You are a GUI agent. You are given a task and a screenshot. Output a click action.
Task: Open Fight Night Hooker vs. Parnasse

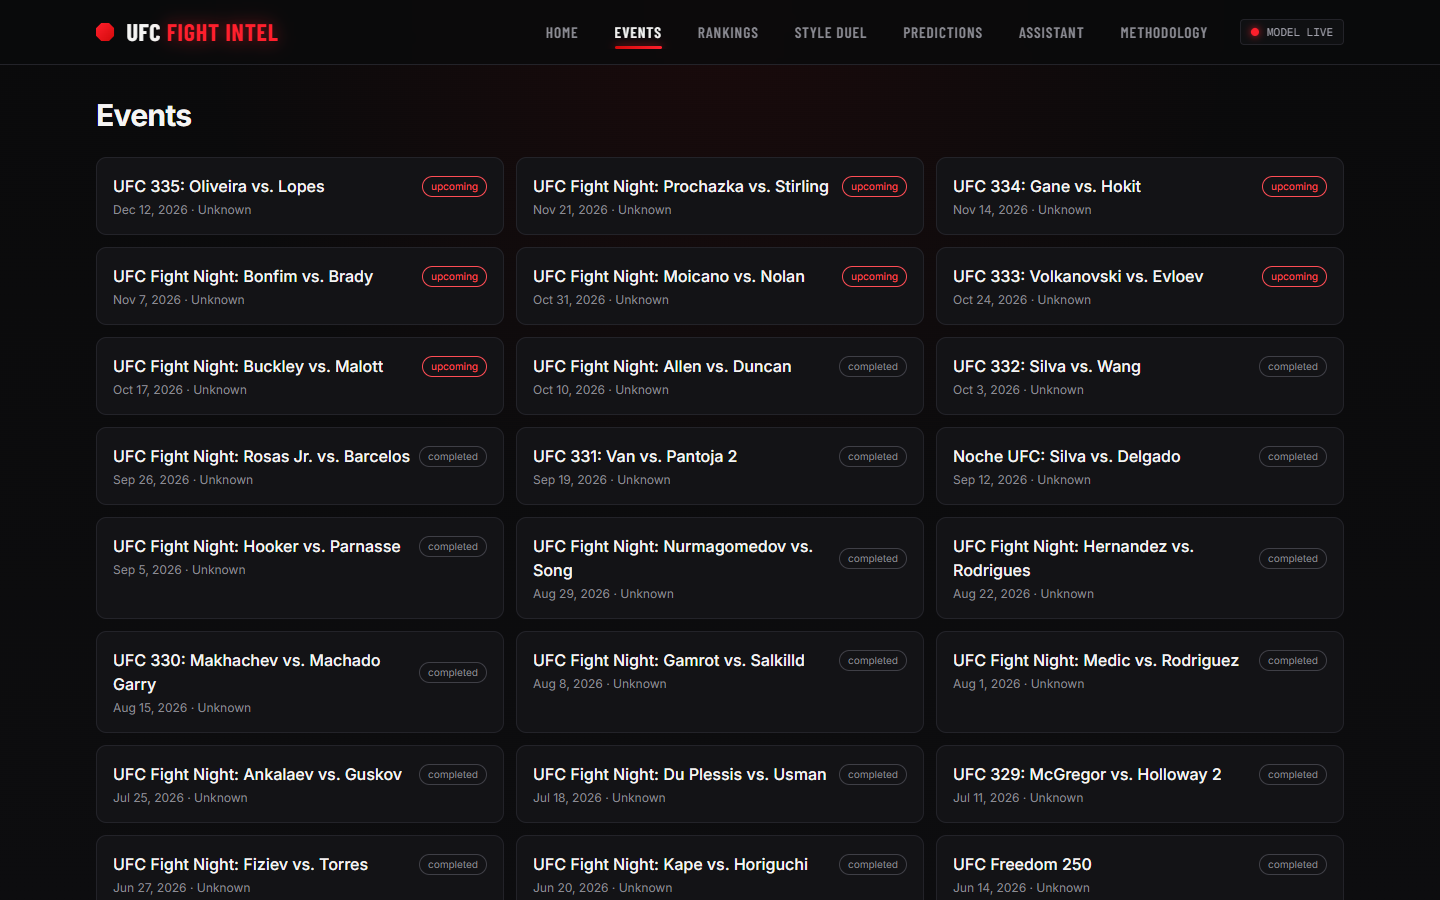pyautogui.click(x=300, y=568)
